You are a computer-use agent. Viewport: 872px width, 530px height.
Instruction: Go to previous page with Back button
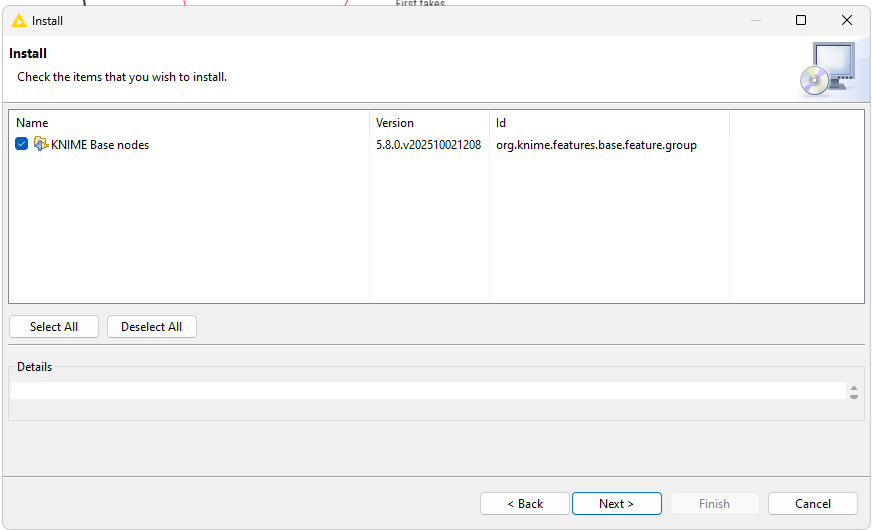point(525,504)
